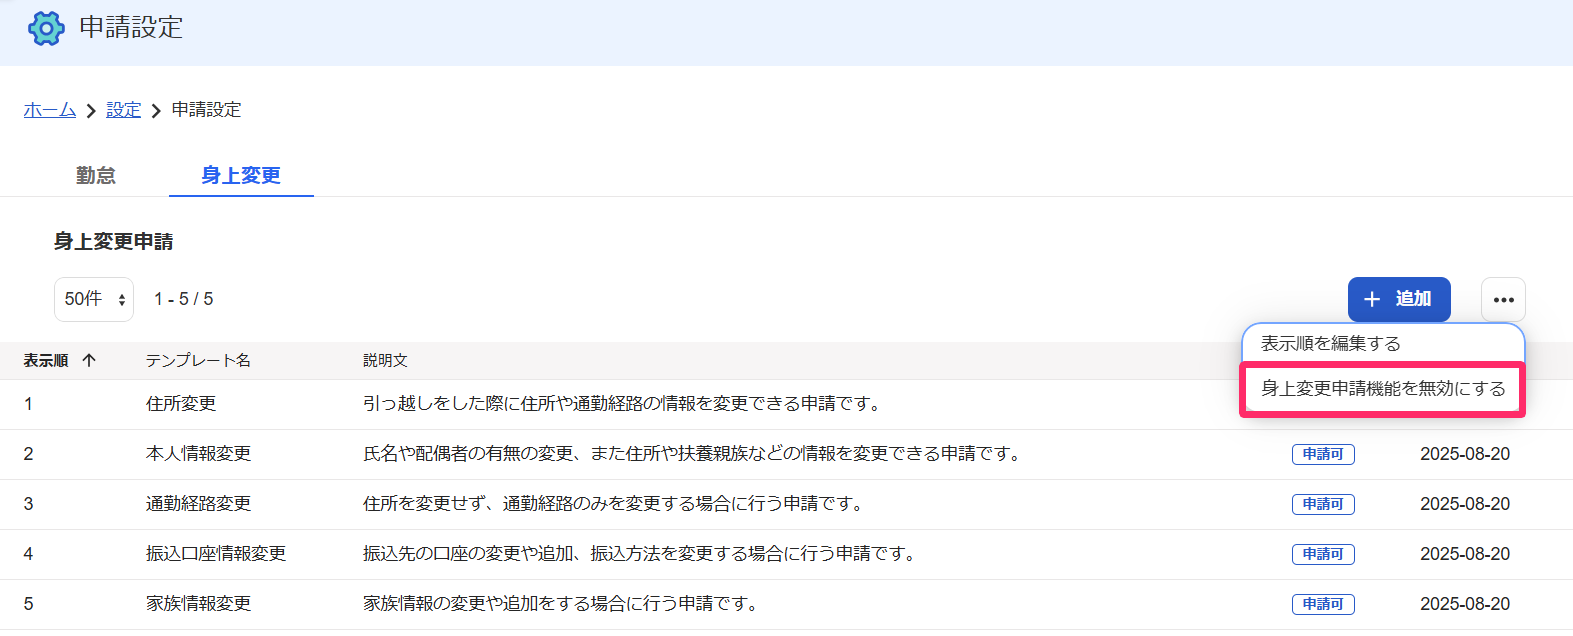The height and width of the screenshot is (636, 1573).
Task: Click the 本人情報変更 description text
Action: 694,454
